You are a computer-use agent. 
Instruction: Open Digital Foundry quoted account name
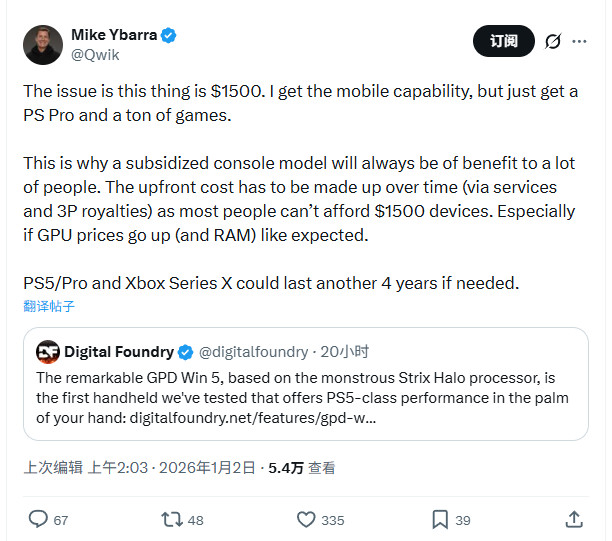(x=118, y=352)
